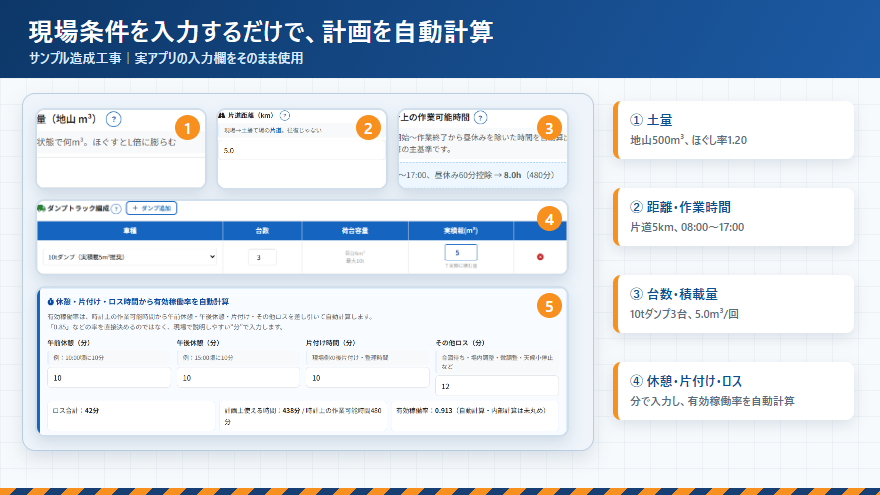
Task: Click the 例：15:00頃に10分 hint text
Action: pyautogui.click(x=208, y=358)
